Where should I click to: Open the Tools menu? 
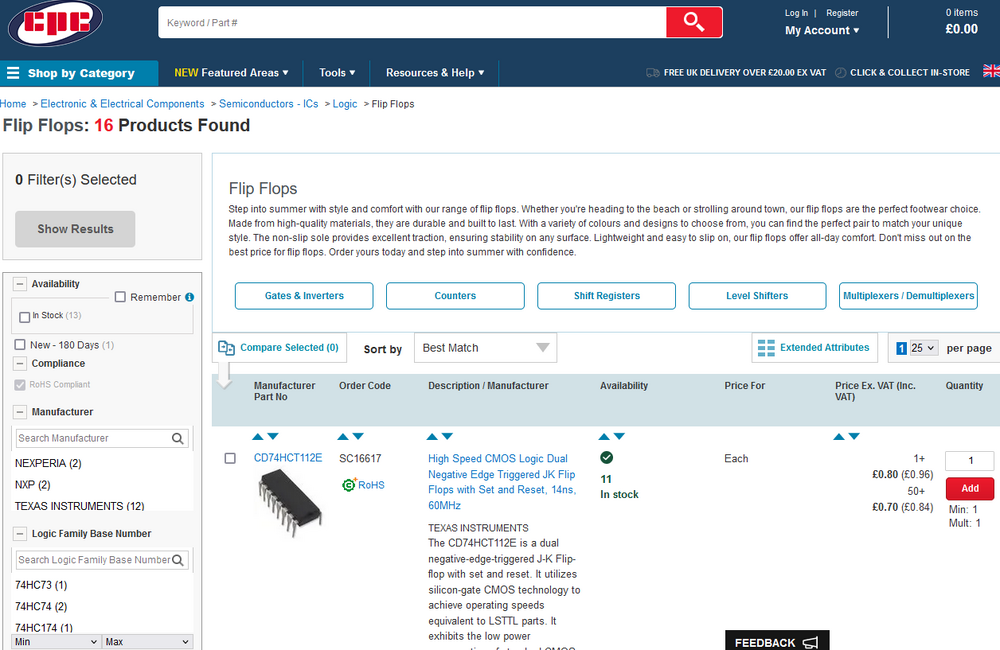(x=337, y=73)
